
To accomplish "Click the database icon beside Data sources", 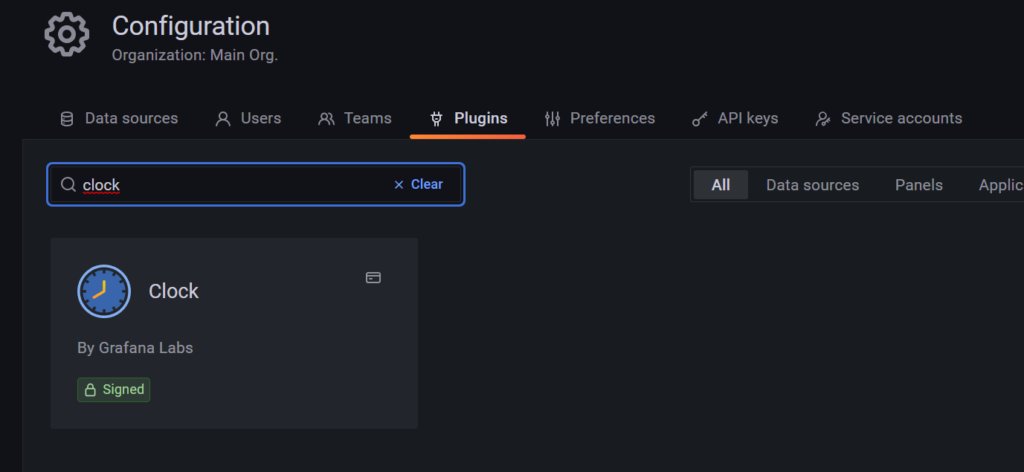I will [67, 119].
